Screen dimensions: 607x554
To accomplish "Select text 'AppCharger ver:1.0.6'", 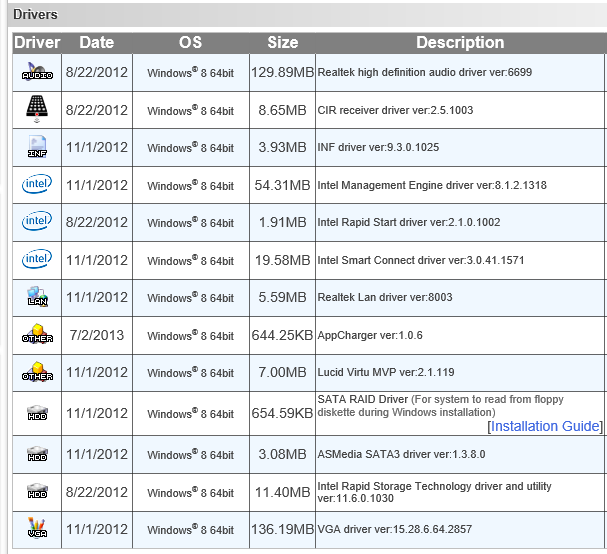I will [x=370, y=335].
